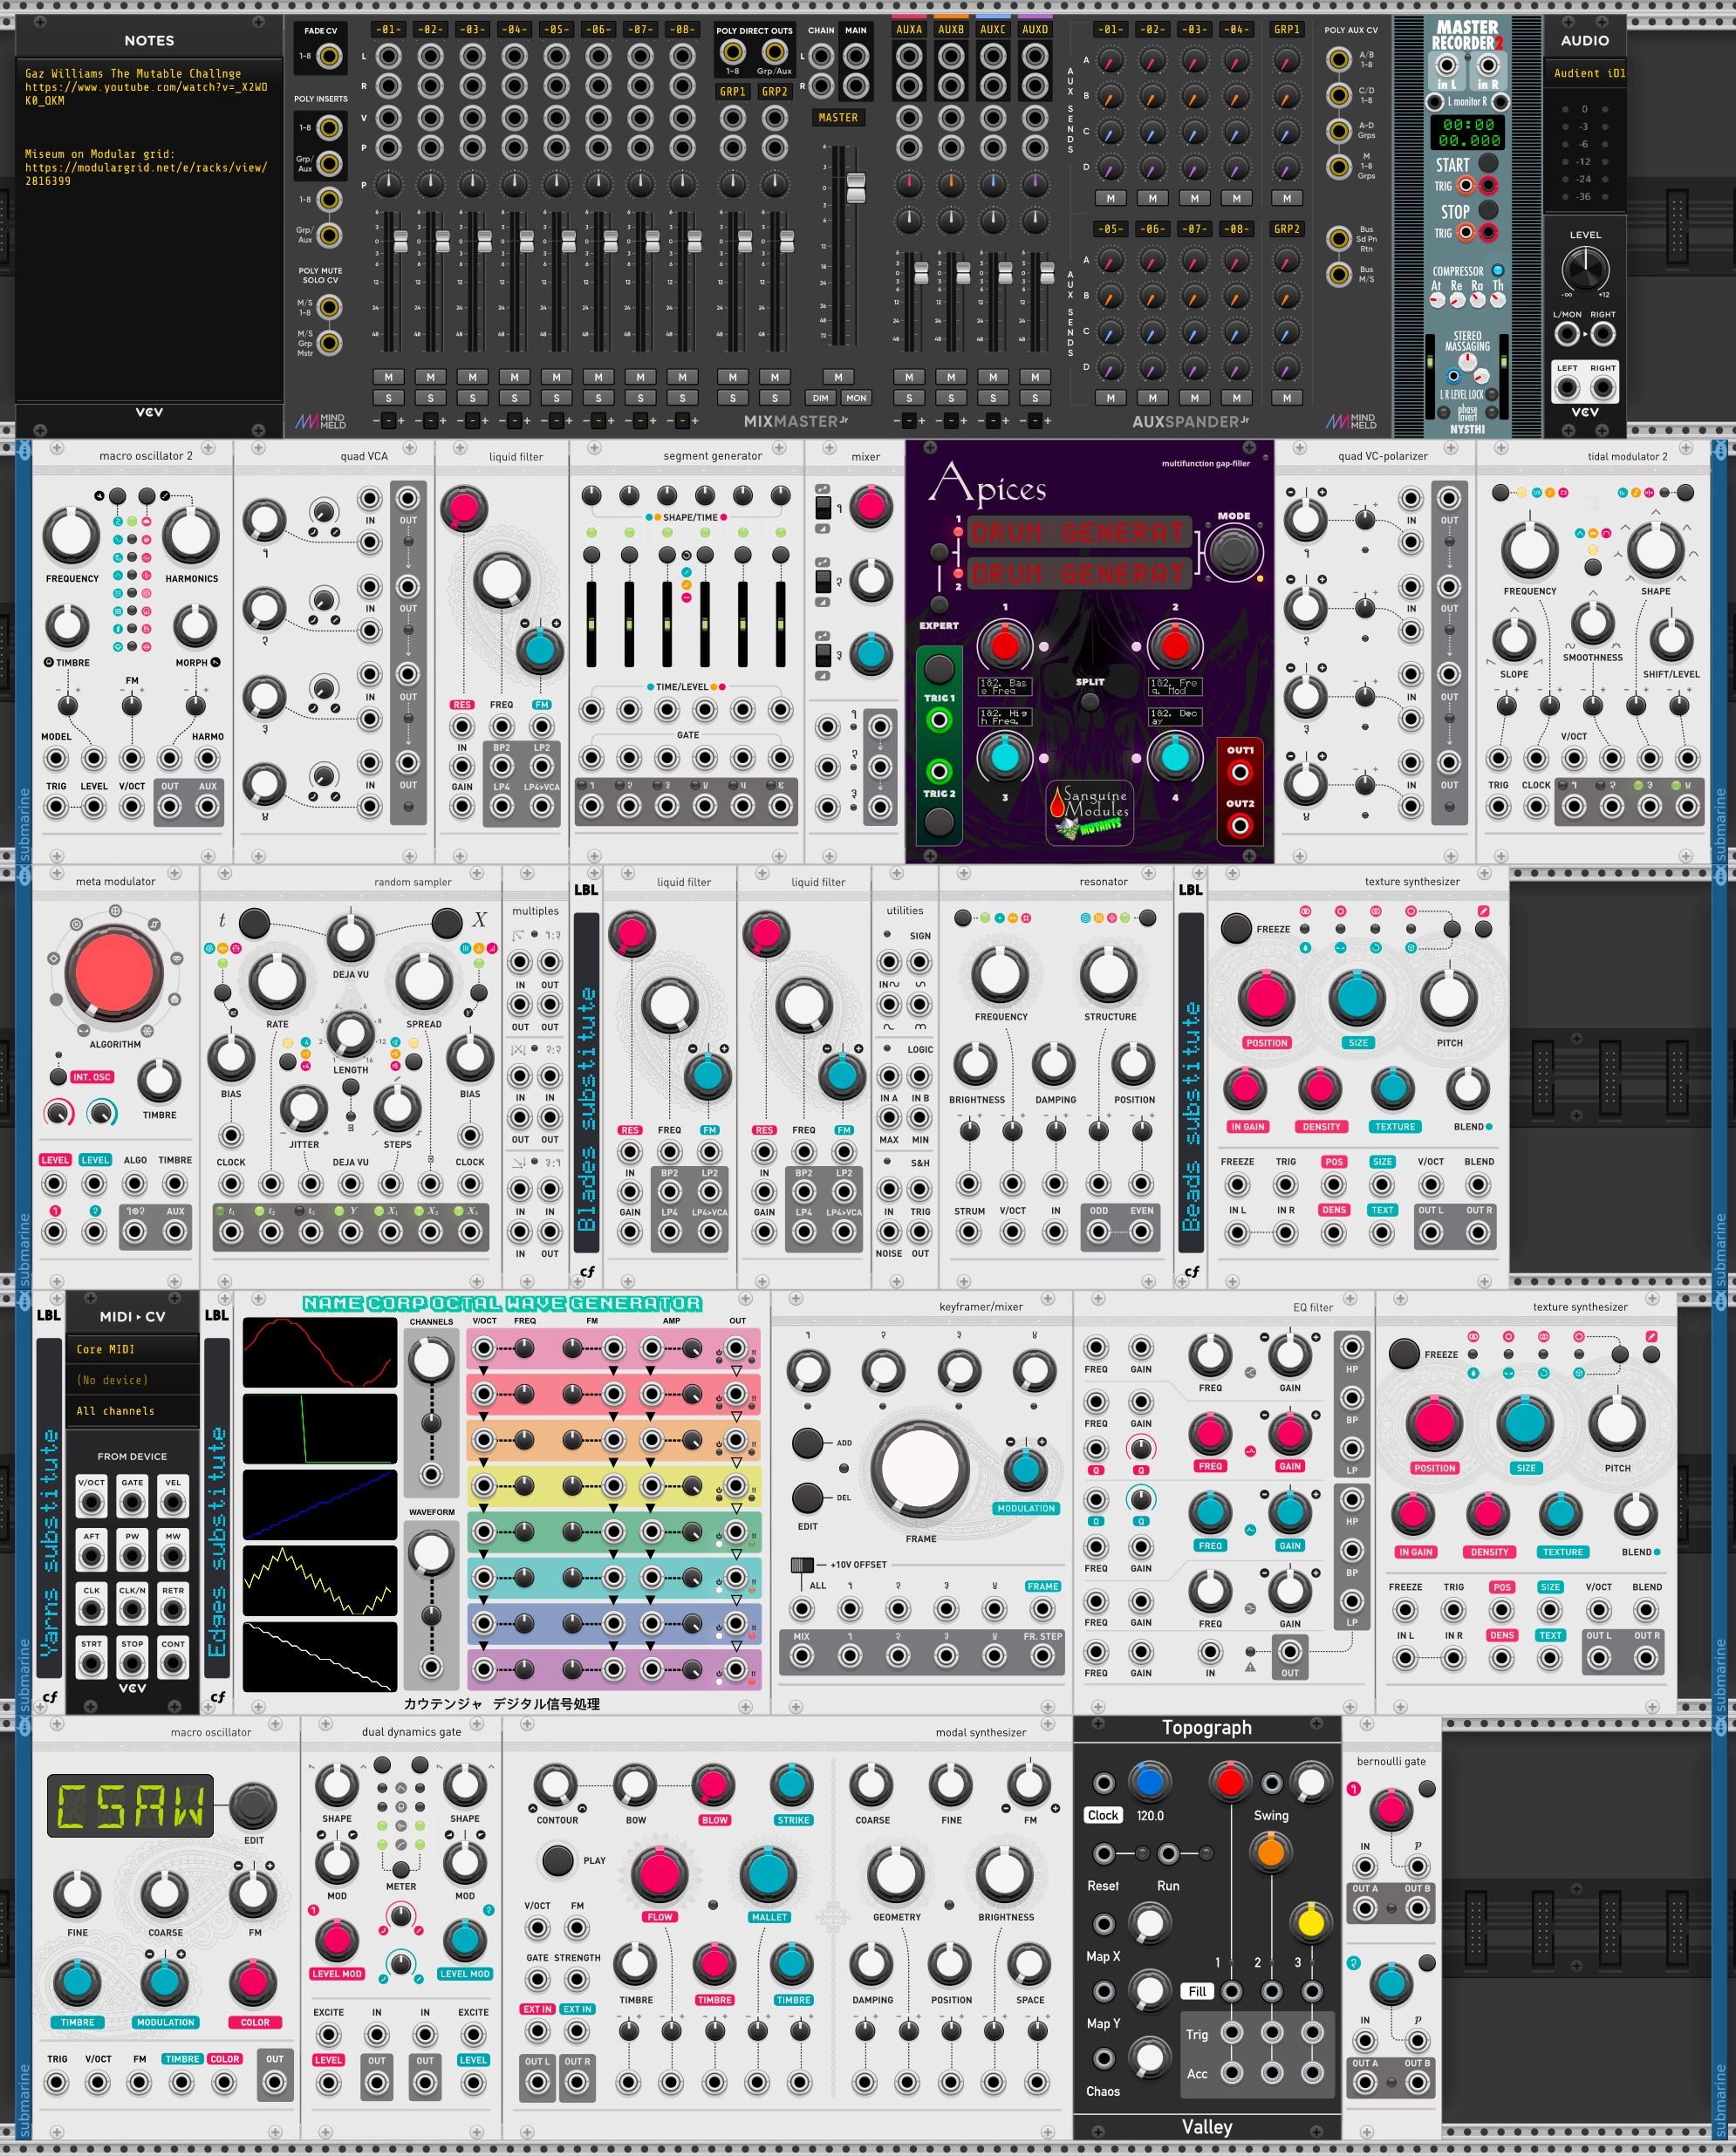The image size is (1736, 2156).
Task: Flip the keyframer +10V OFFSET switch
Action: click(x=802, y=1564)
